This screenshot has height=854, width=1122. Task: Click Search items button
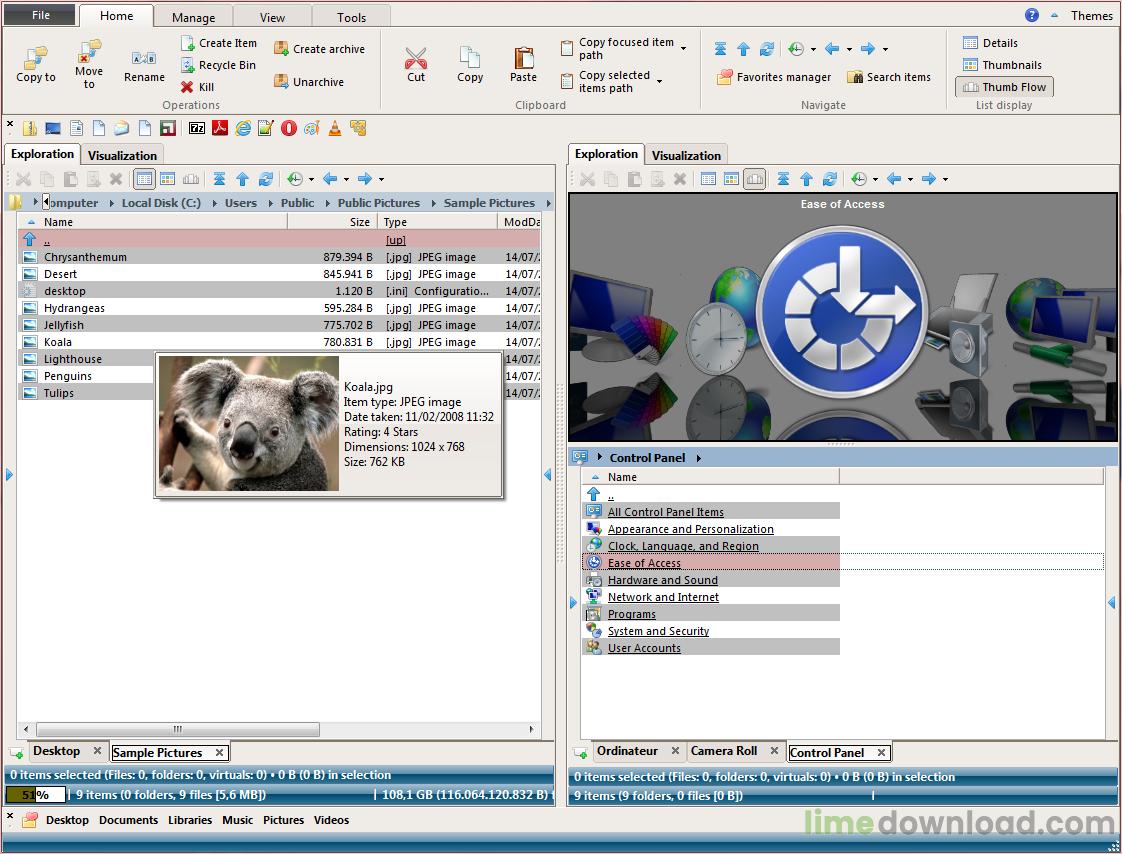click(x=888, y=77)
